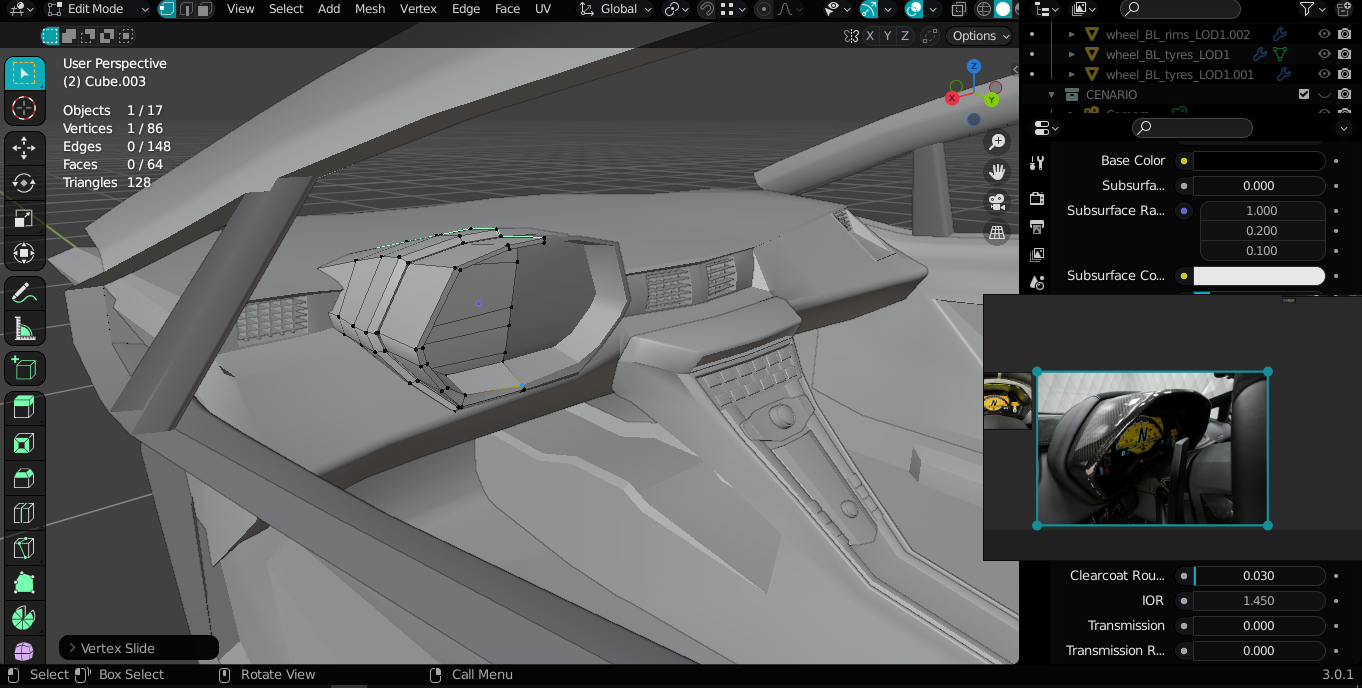This screenshot has height=688, width=1362.
Task: Activate the combined Transform tool
Action: click(x=25, y=253)
